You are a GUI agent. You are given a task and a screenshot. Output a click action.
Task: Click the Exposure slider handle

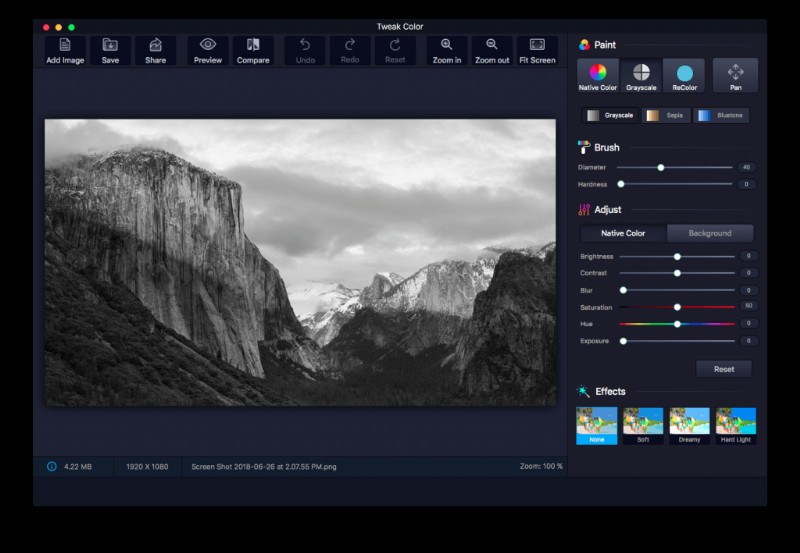pyautogui.click(x=623, y=341)
